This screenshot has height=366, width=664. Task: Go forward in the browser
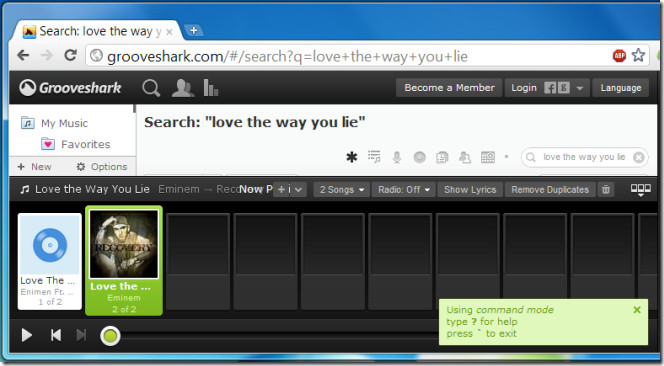click(46, 55)
